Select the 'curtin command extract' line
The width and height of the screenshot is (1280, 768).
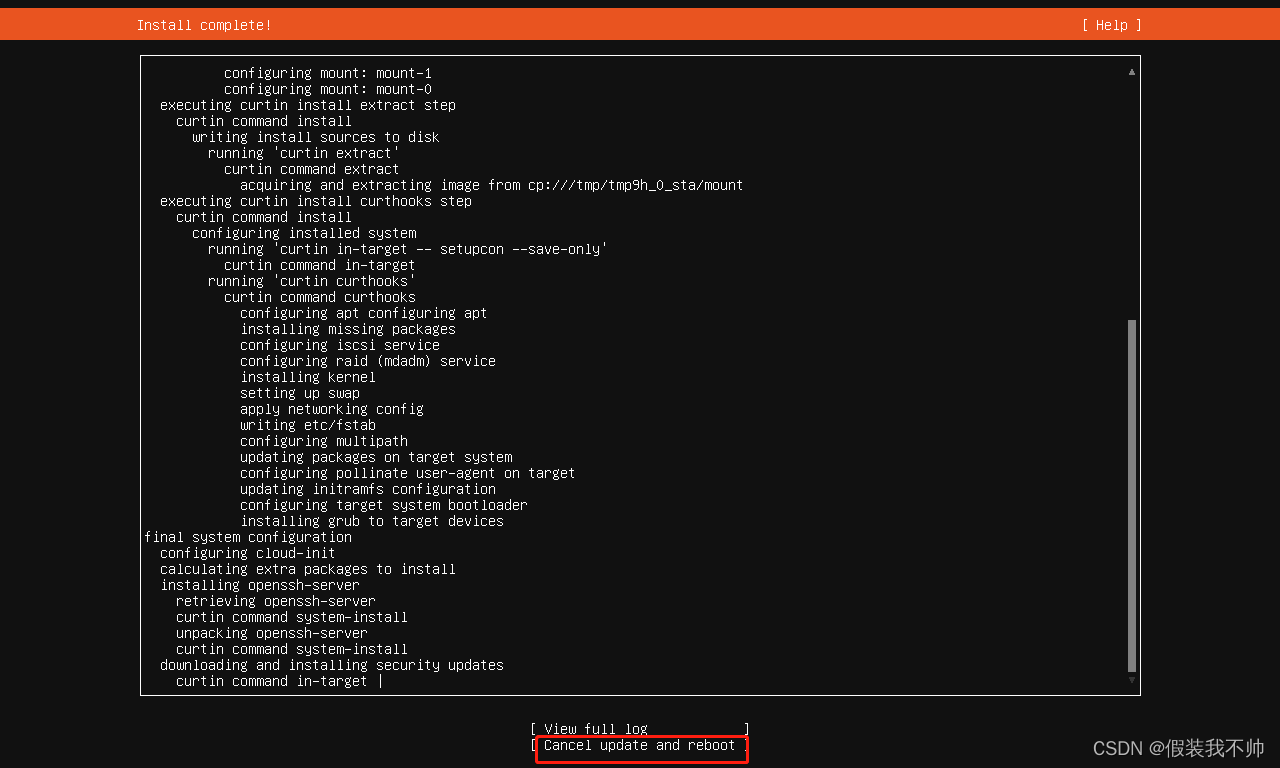312,169
